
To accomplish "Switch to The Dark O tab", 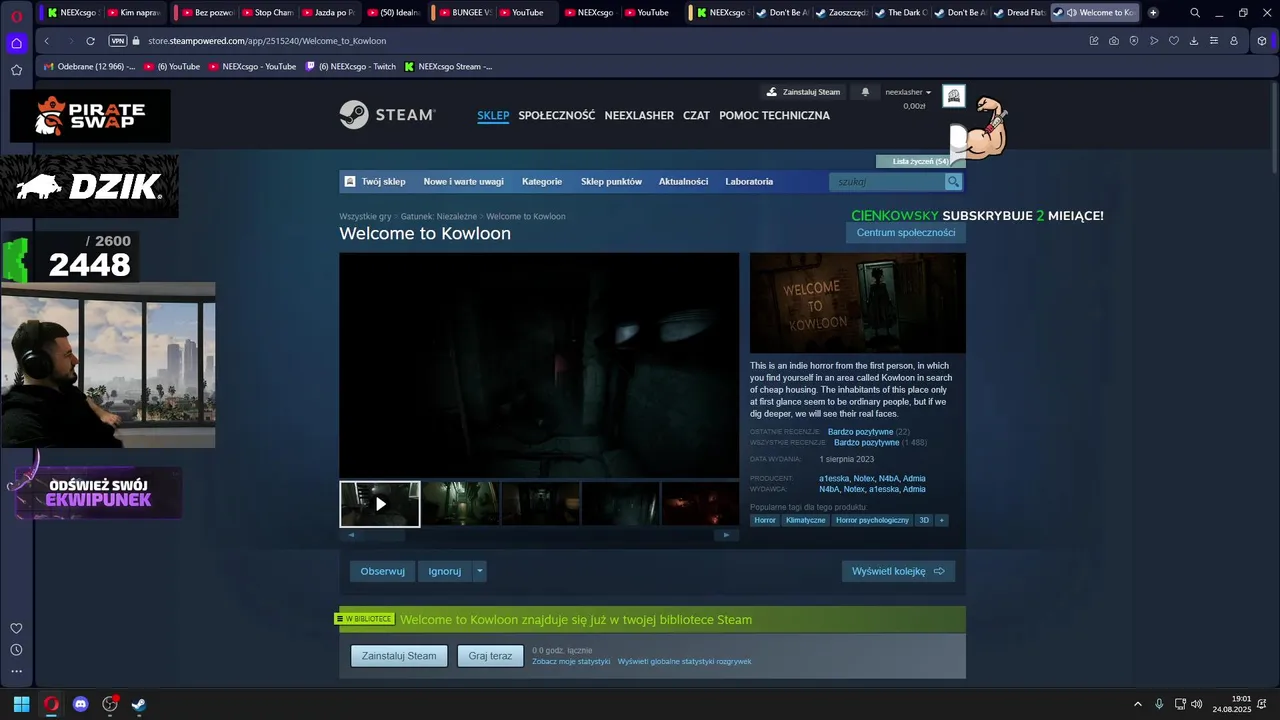I will 901,13.
